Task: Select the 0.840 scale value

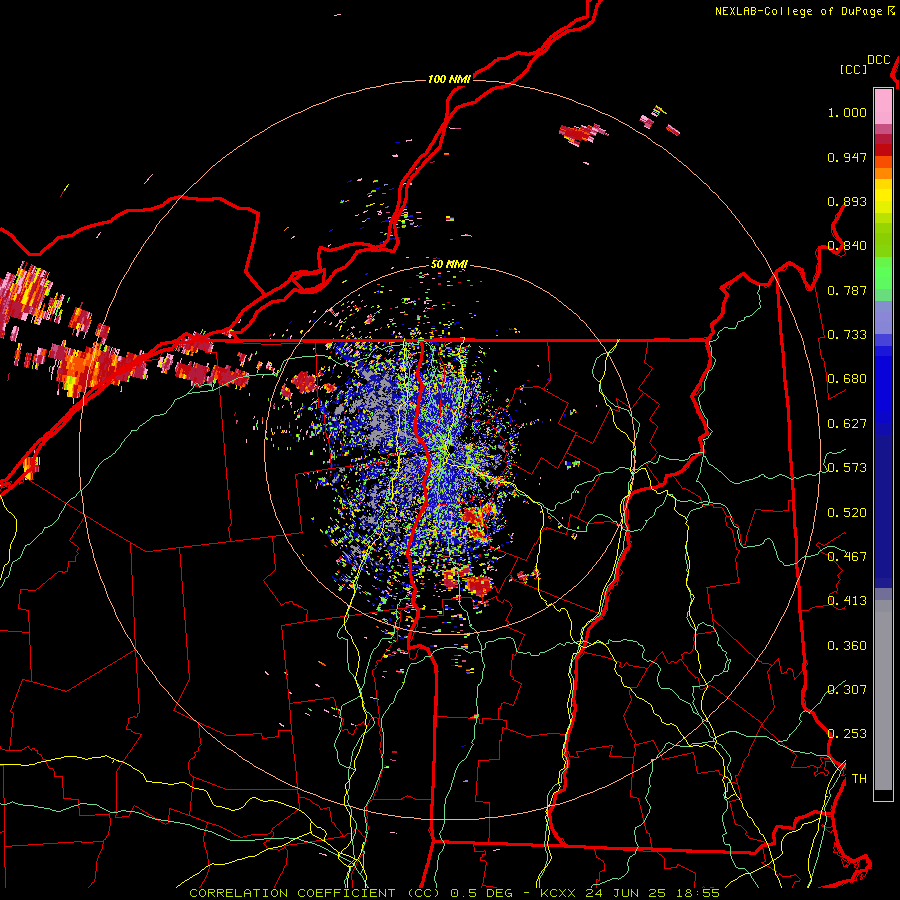Action: 847,246
